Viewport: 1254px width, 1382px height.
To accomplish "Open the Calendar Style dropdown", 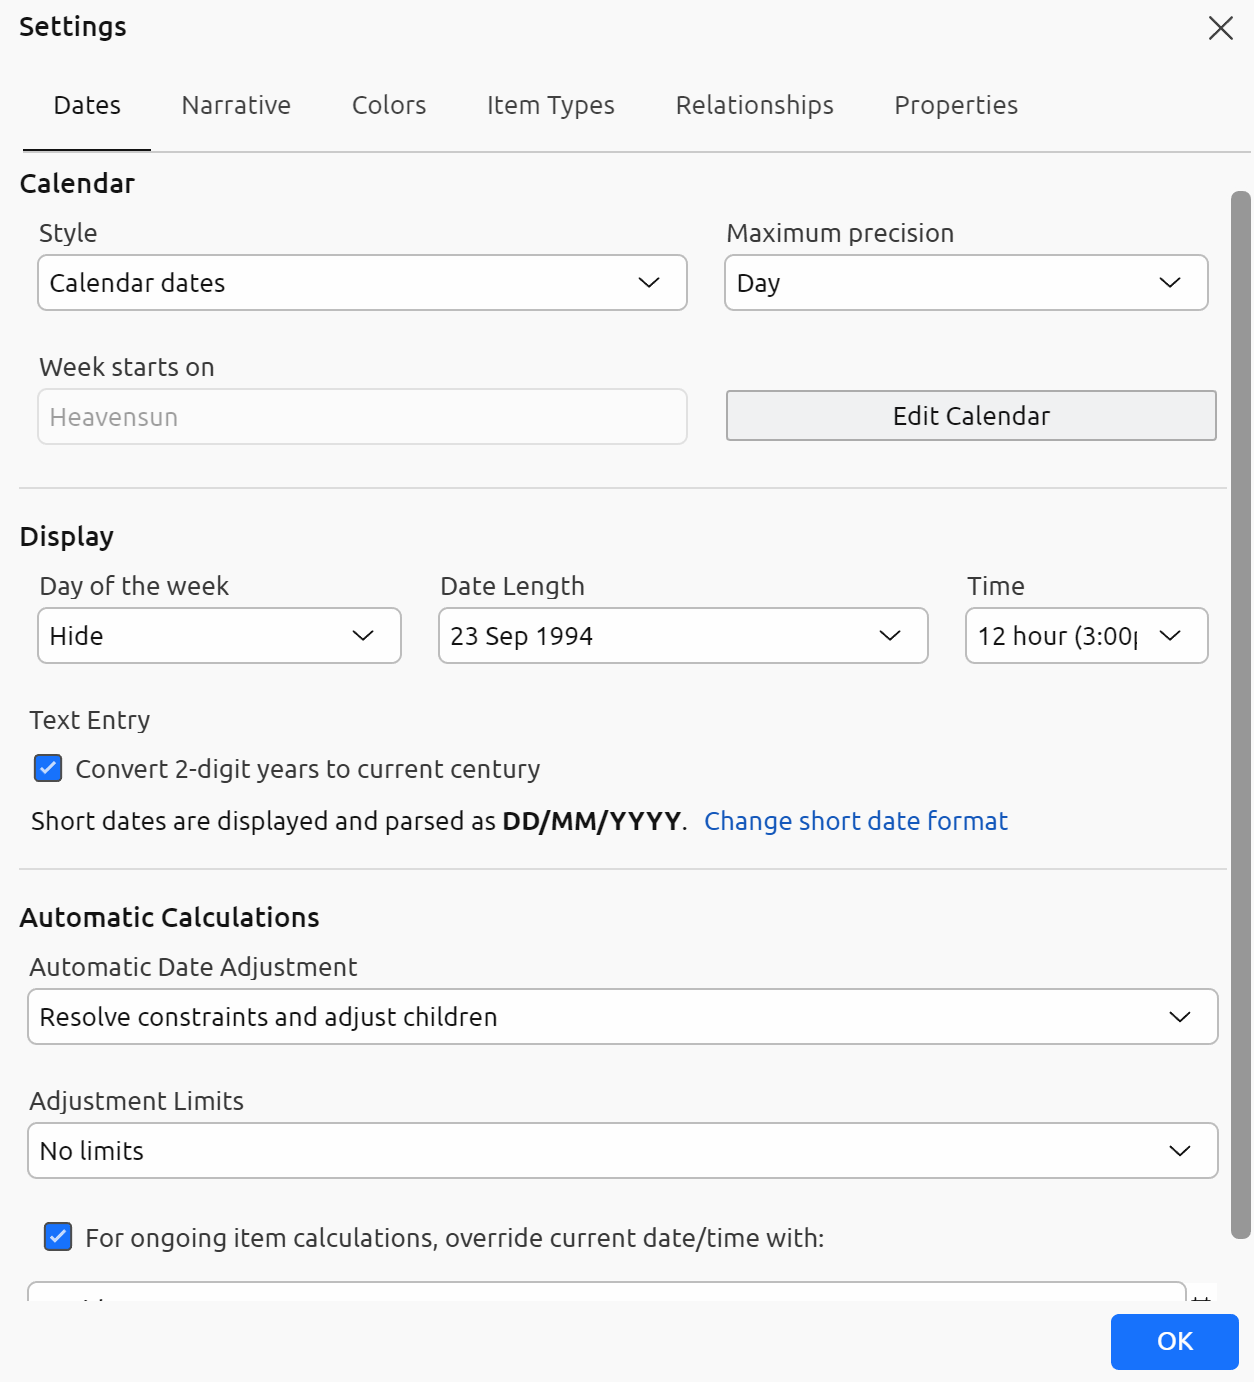I will pos(362,283).
